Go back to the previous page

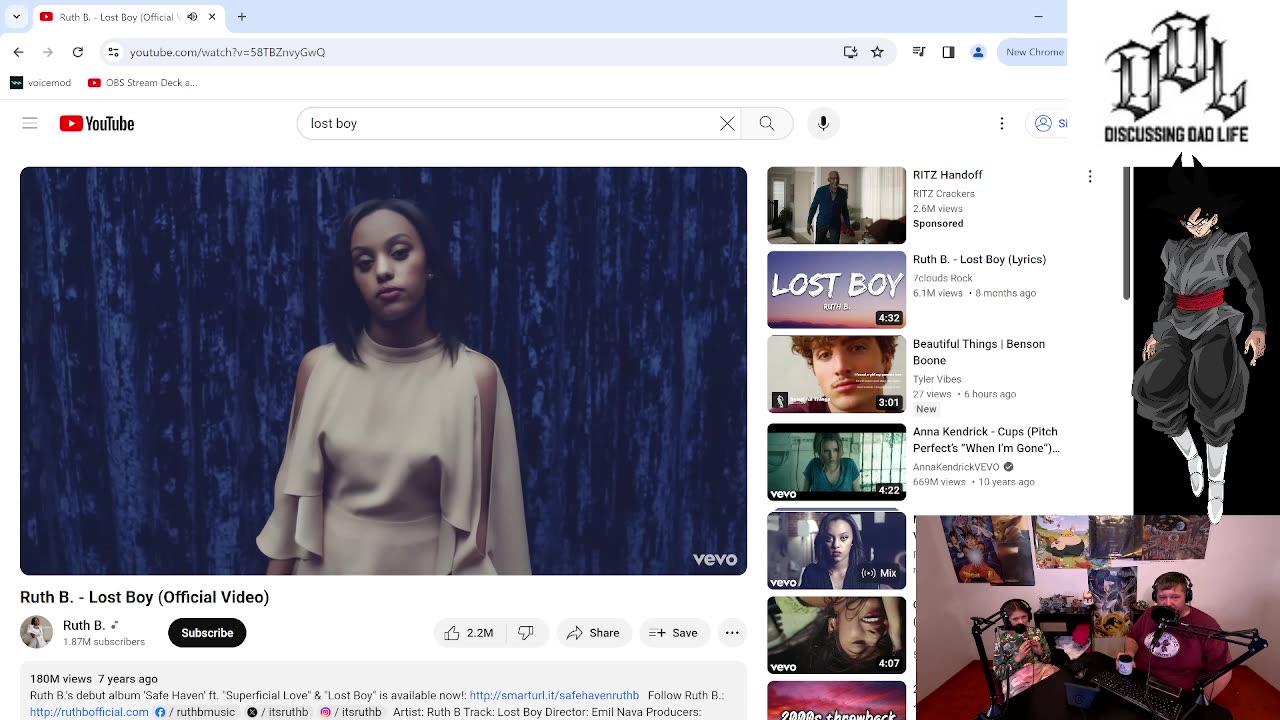(x=18, y=52)
